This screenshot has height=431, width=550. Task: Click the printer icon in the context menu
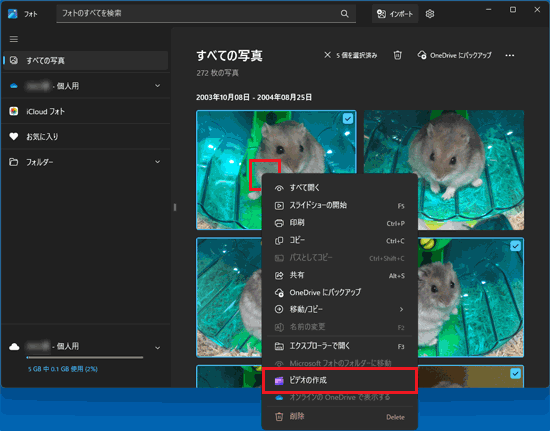pyautogui.click(x=279, y=223)
